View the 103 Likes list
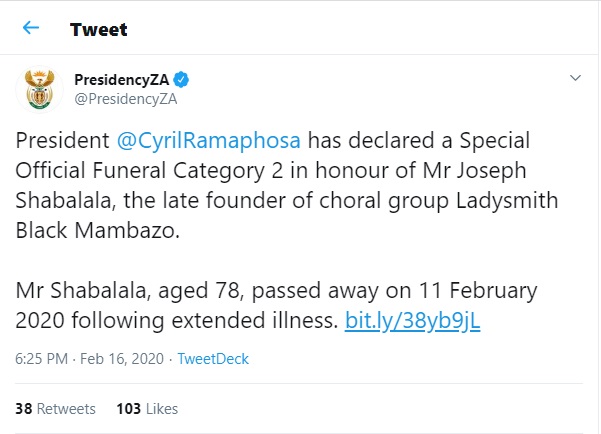This screenshot has width=601, height=434. 147,408
